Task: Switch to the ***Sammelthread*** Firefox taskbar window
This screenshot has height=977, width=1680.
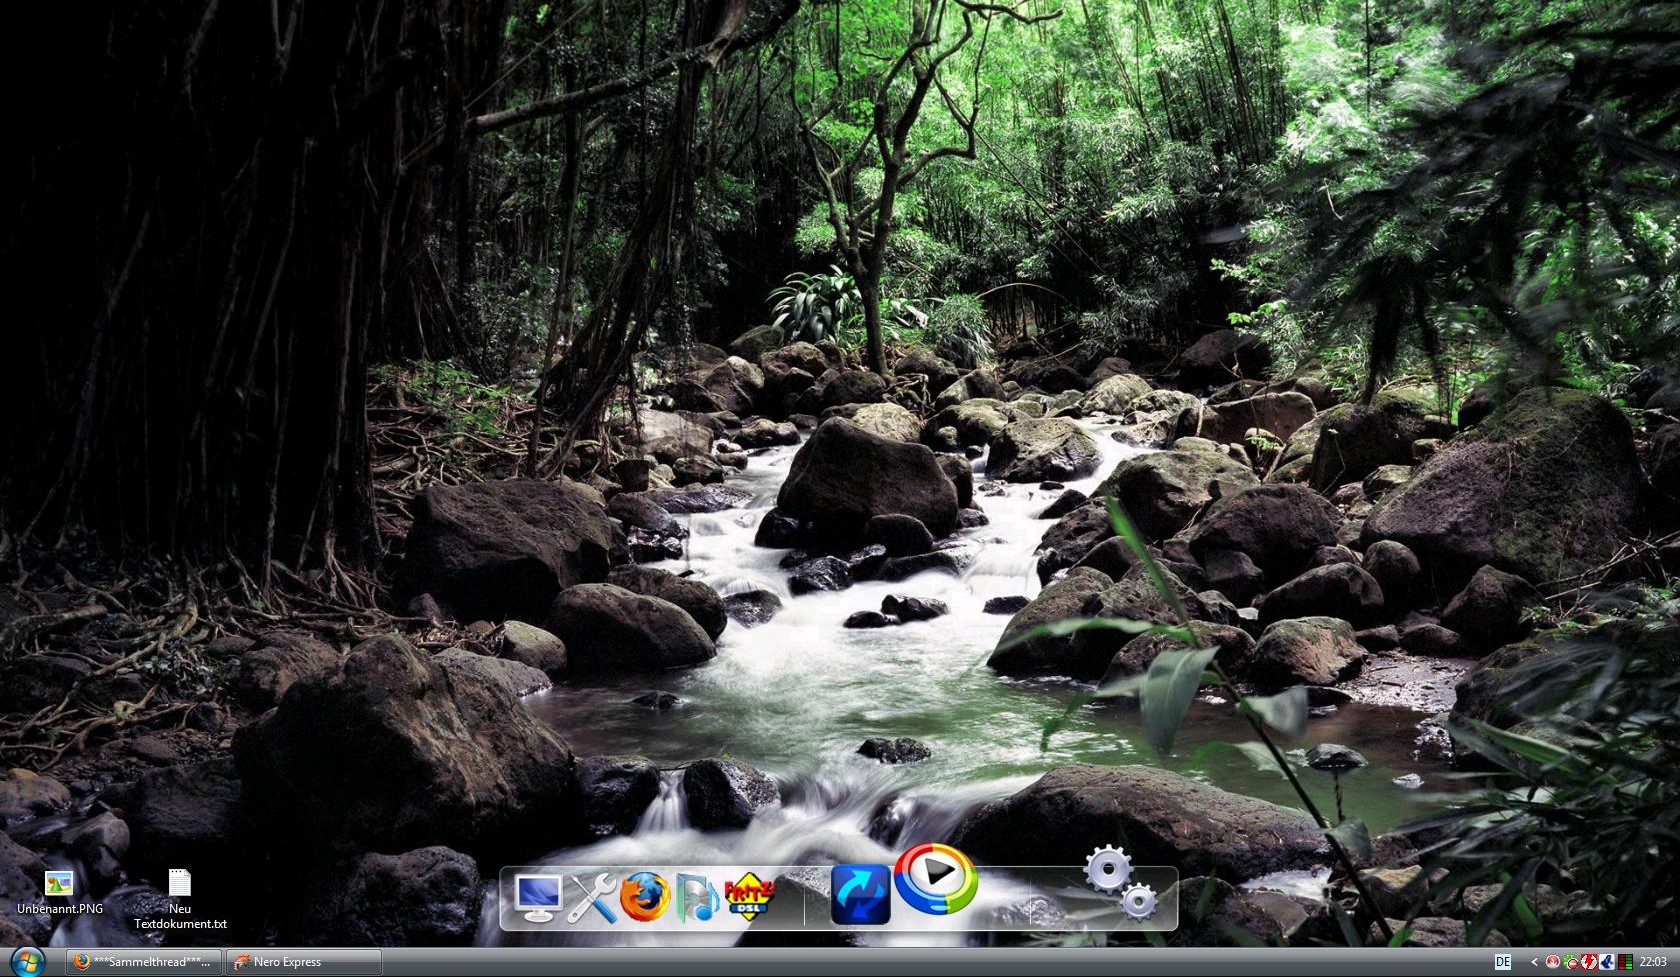Action: click(x=144, y=962)
